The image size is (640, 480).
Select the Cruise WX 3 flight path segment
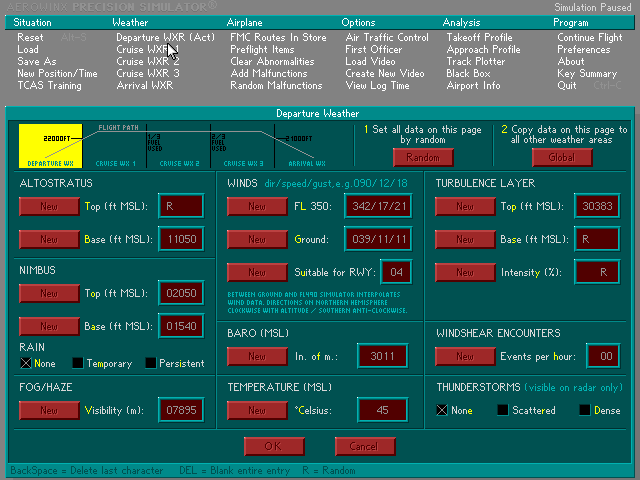click(243, 146)
